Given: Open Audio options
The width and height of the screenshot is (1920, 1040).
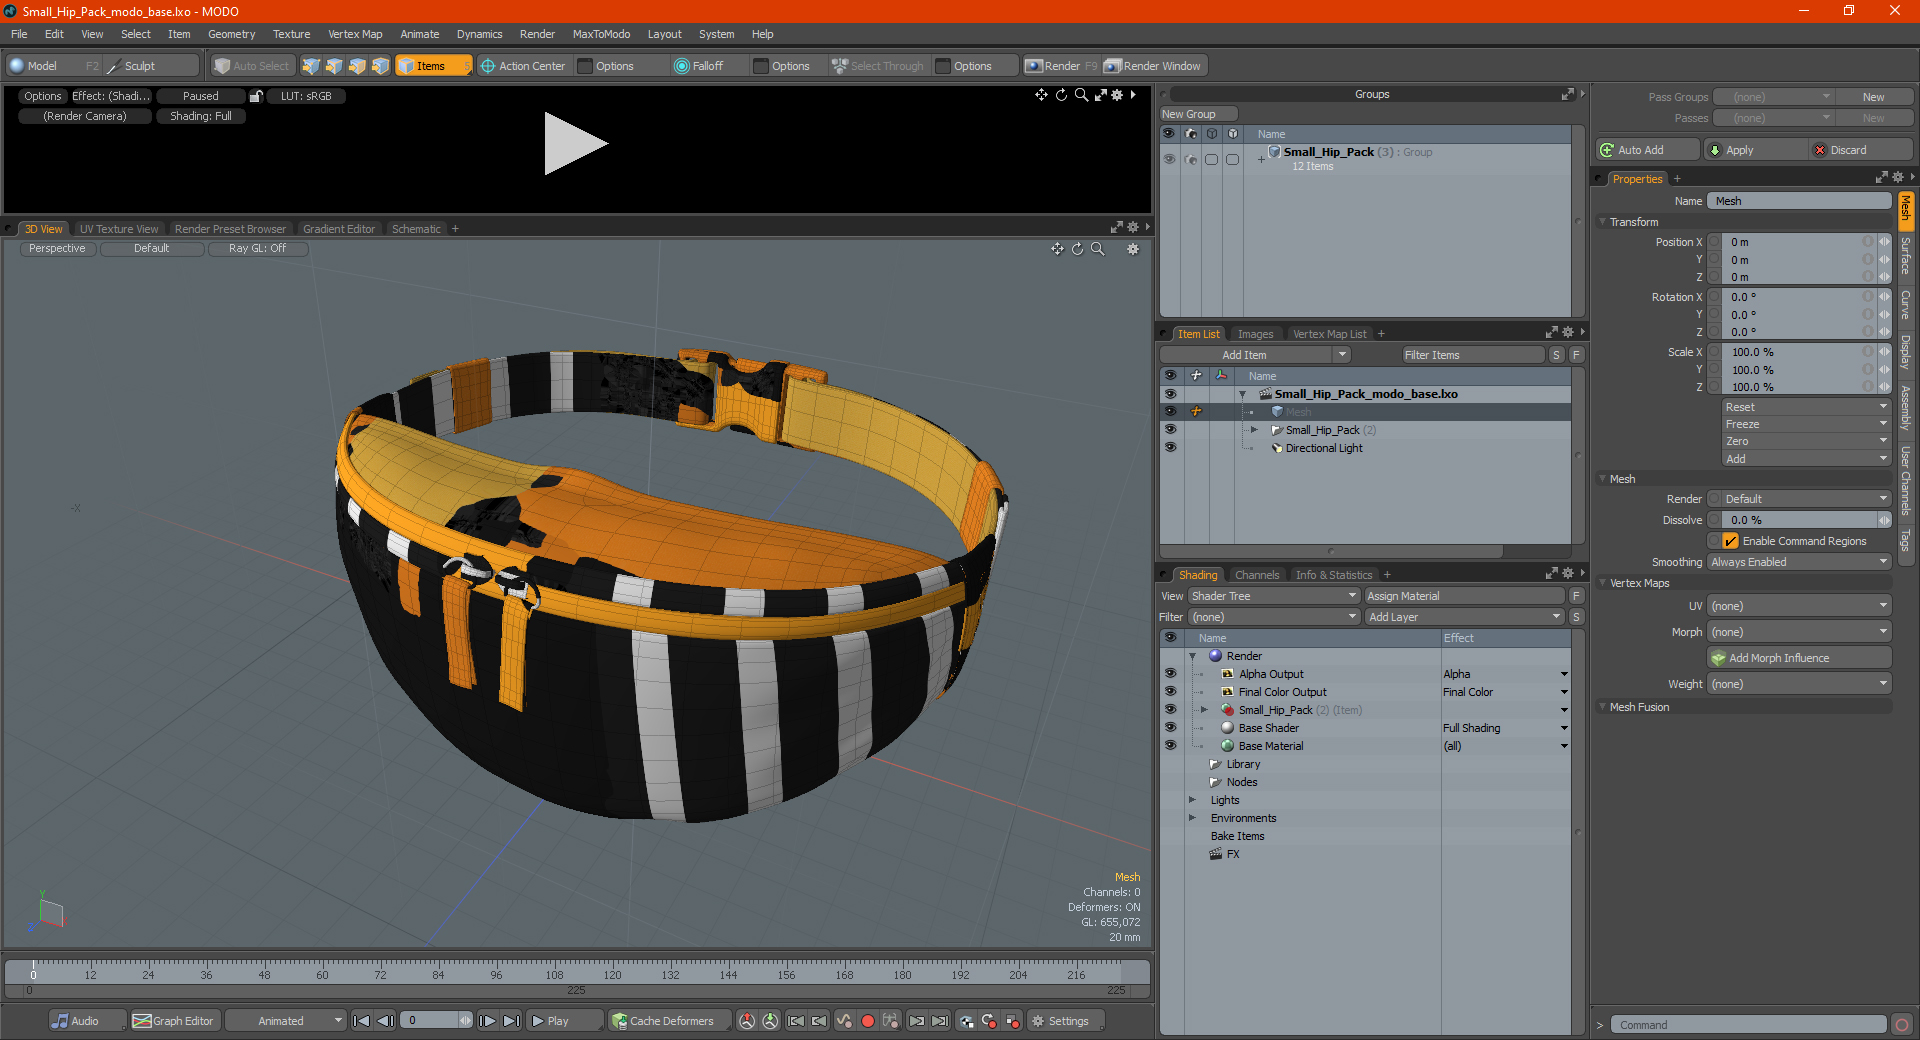Looking at the screenshot, I should click(x=86, y=1021).
